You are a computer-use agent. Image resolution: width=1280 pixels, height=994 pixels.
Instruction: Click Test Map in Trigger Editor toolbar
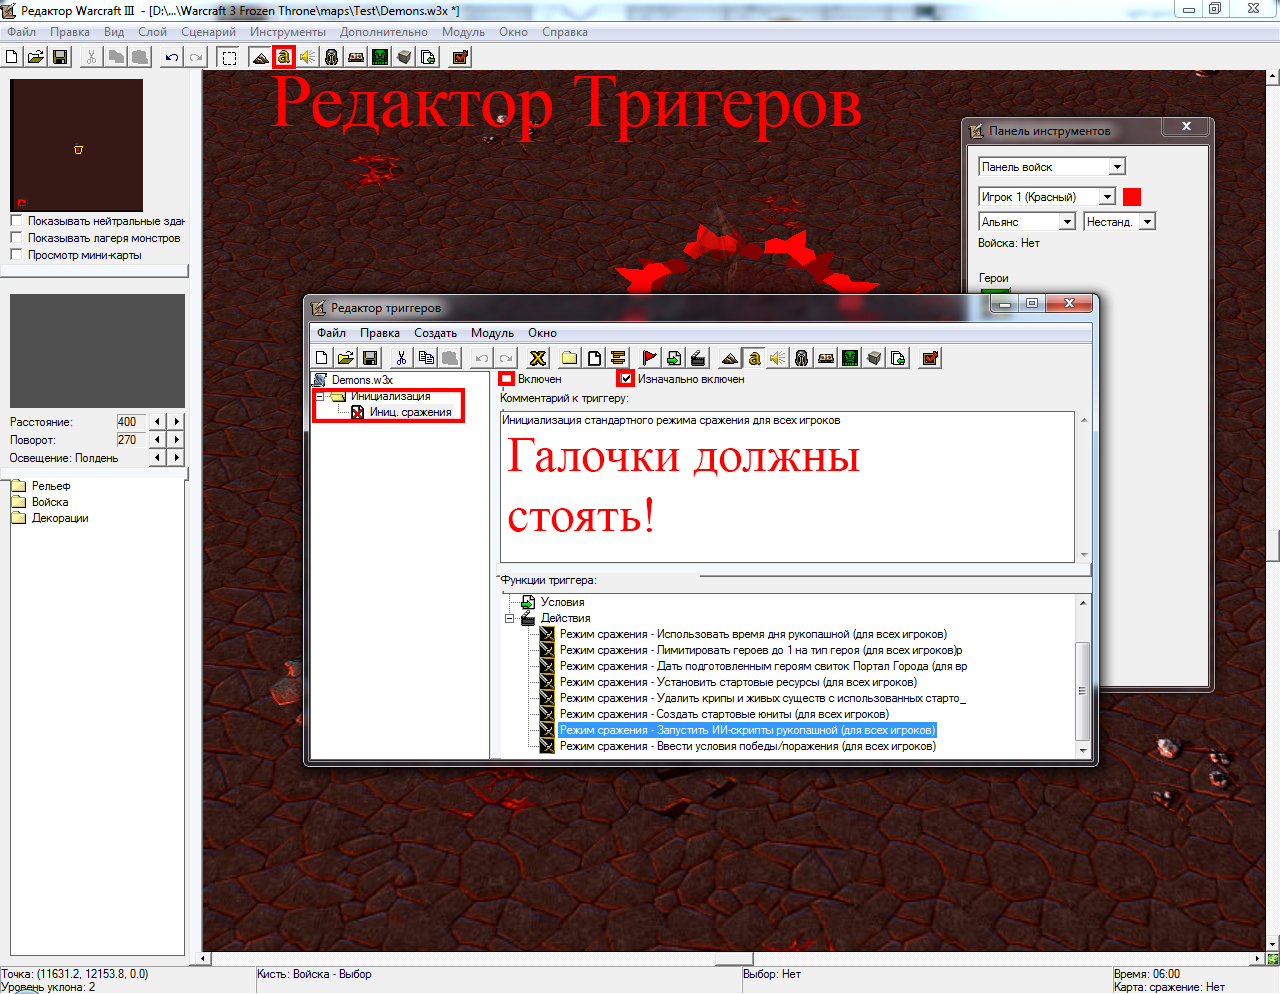pyautogui.click(x=930, y=358)
